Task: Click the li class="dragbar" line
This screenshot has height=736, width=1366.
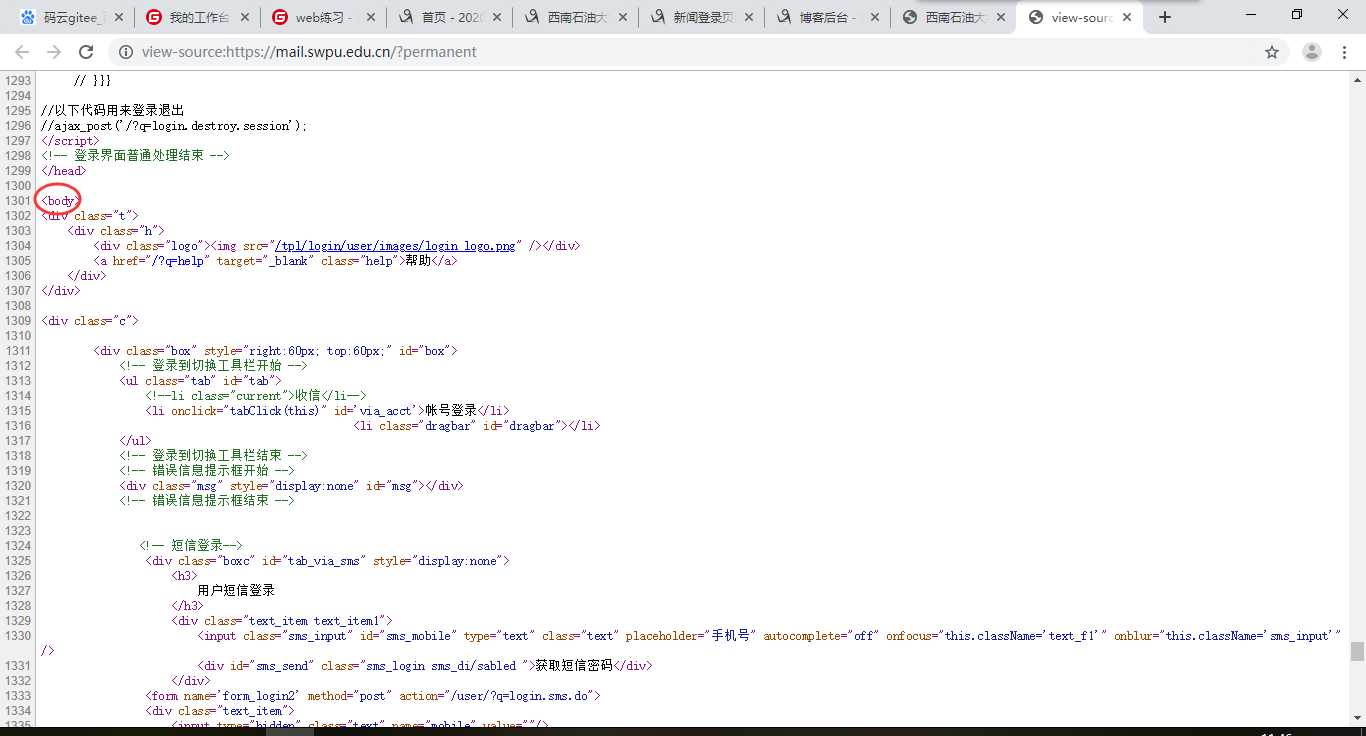Action: pos(478,426)
